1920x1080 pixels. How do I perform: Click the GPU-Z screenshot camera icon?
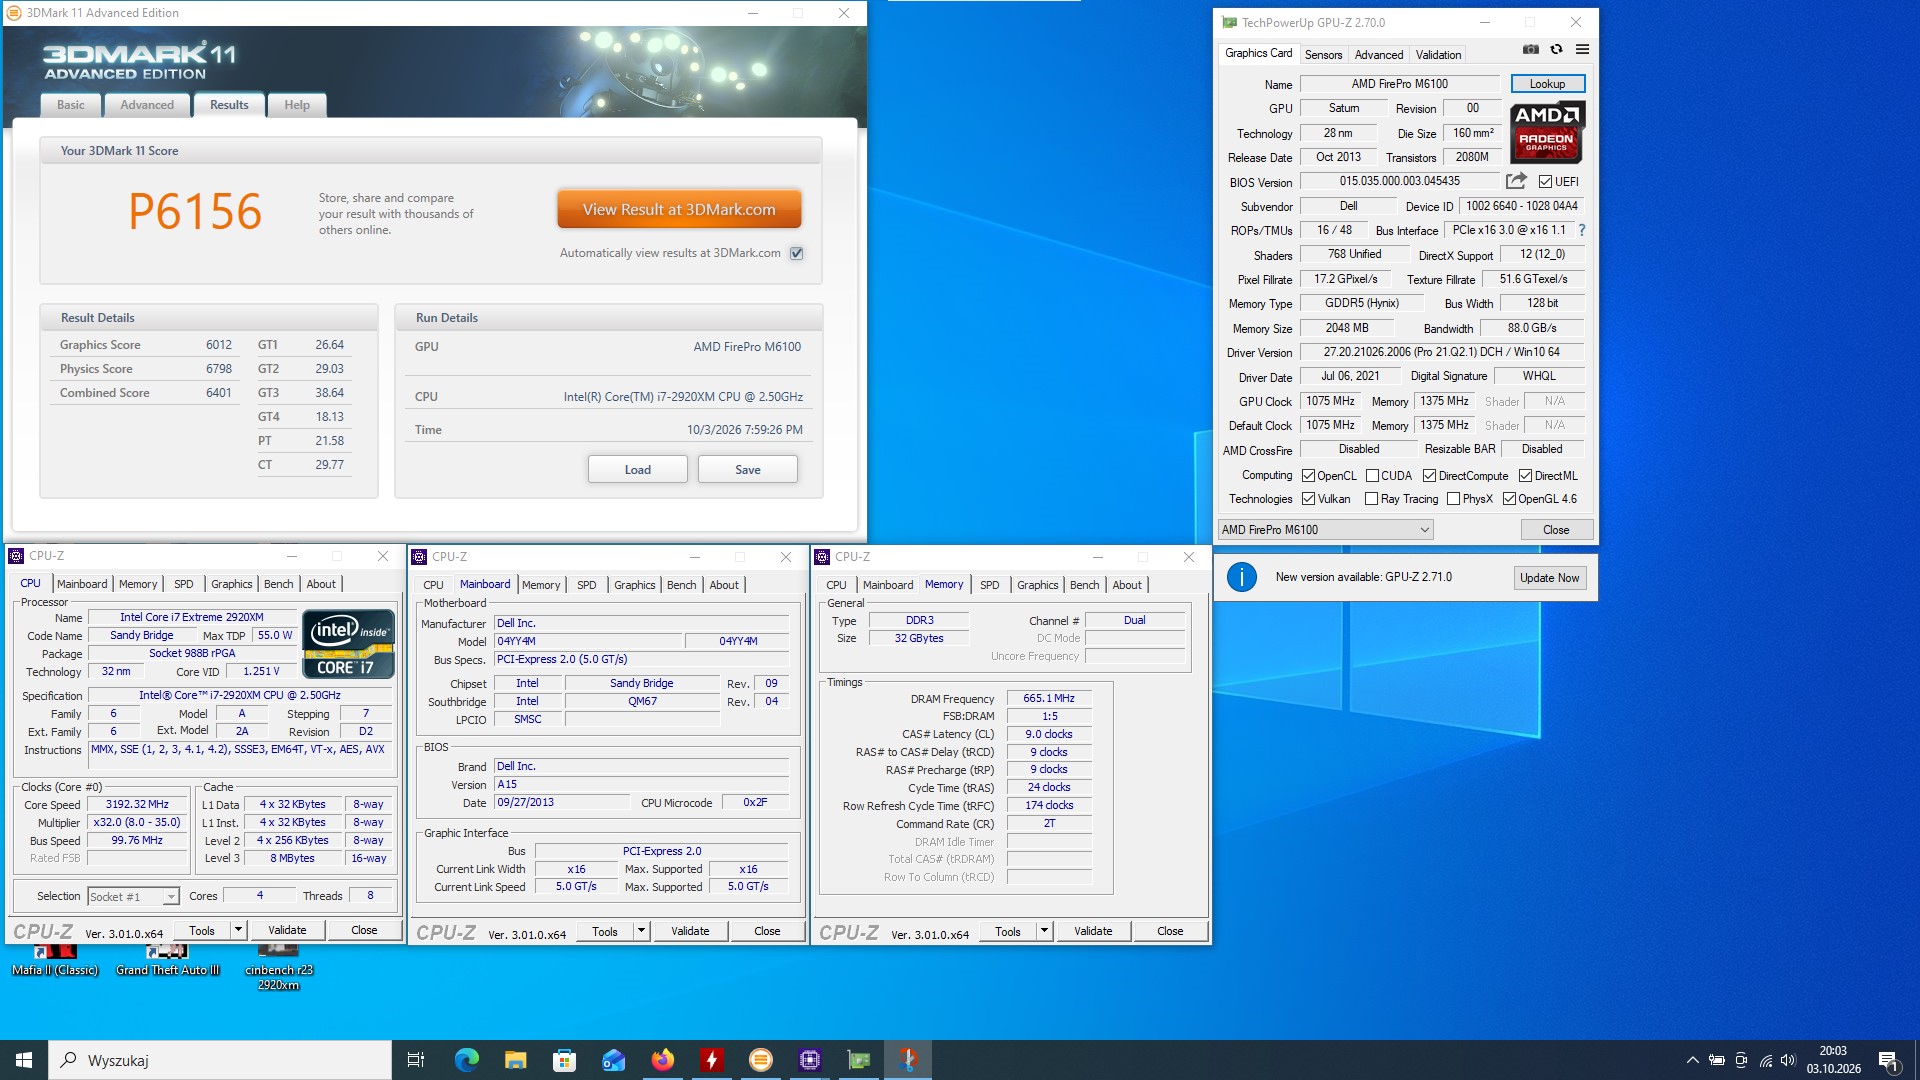pos(1530,49)
